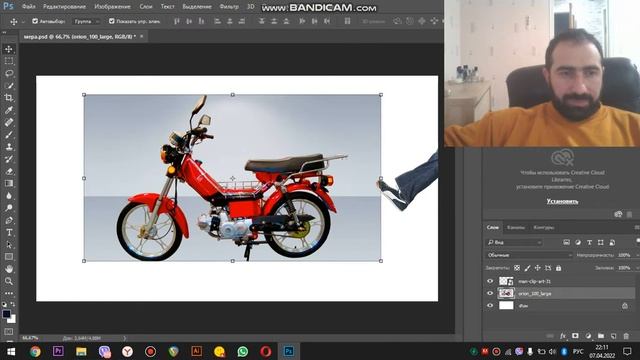The width and height of the screenshot is (640, 360).
Task: Select the Quick Selection tool
Action: pos(9,86)
